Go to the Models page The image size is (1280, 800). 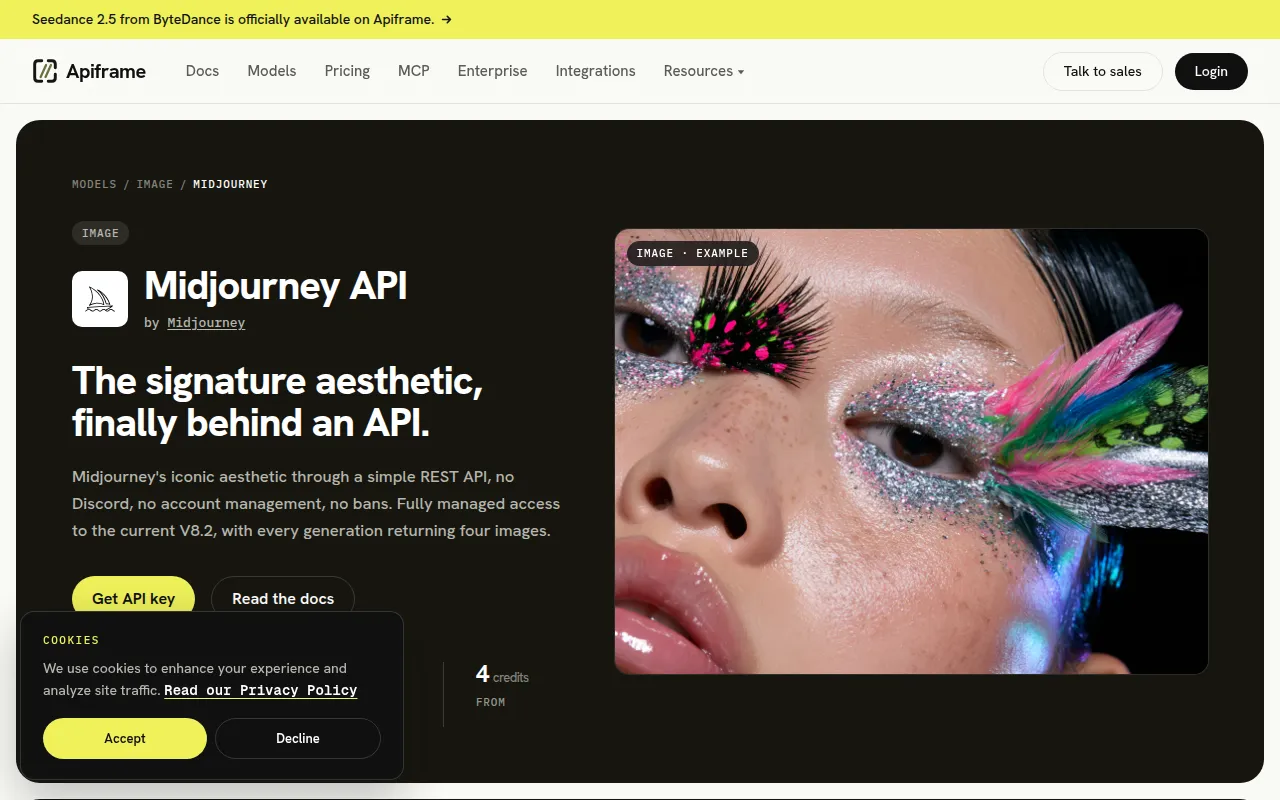pyautogui.click(x=272, y=71)
